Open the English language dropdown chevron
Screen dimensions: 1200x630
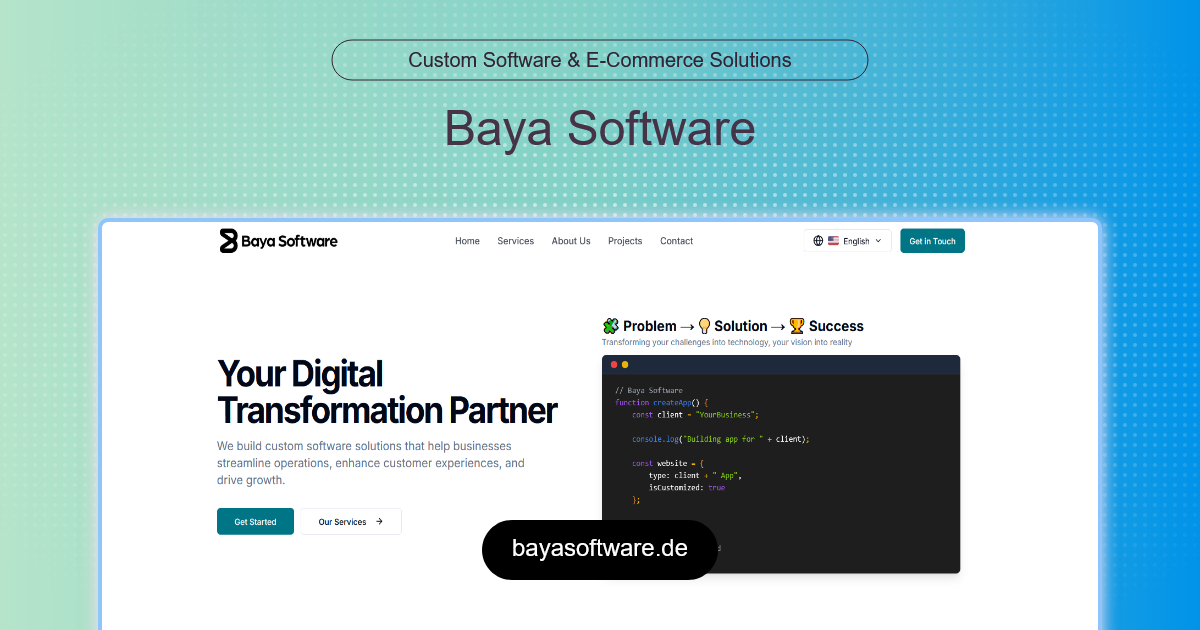pyautogui.click(x=878, y=241)
